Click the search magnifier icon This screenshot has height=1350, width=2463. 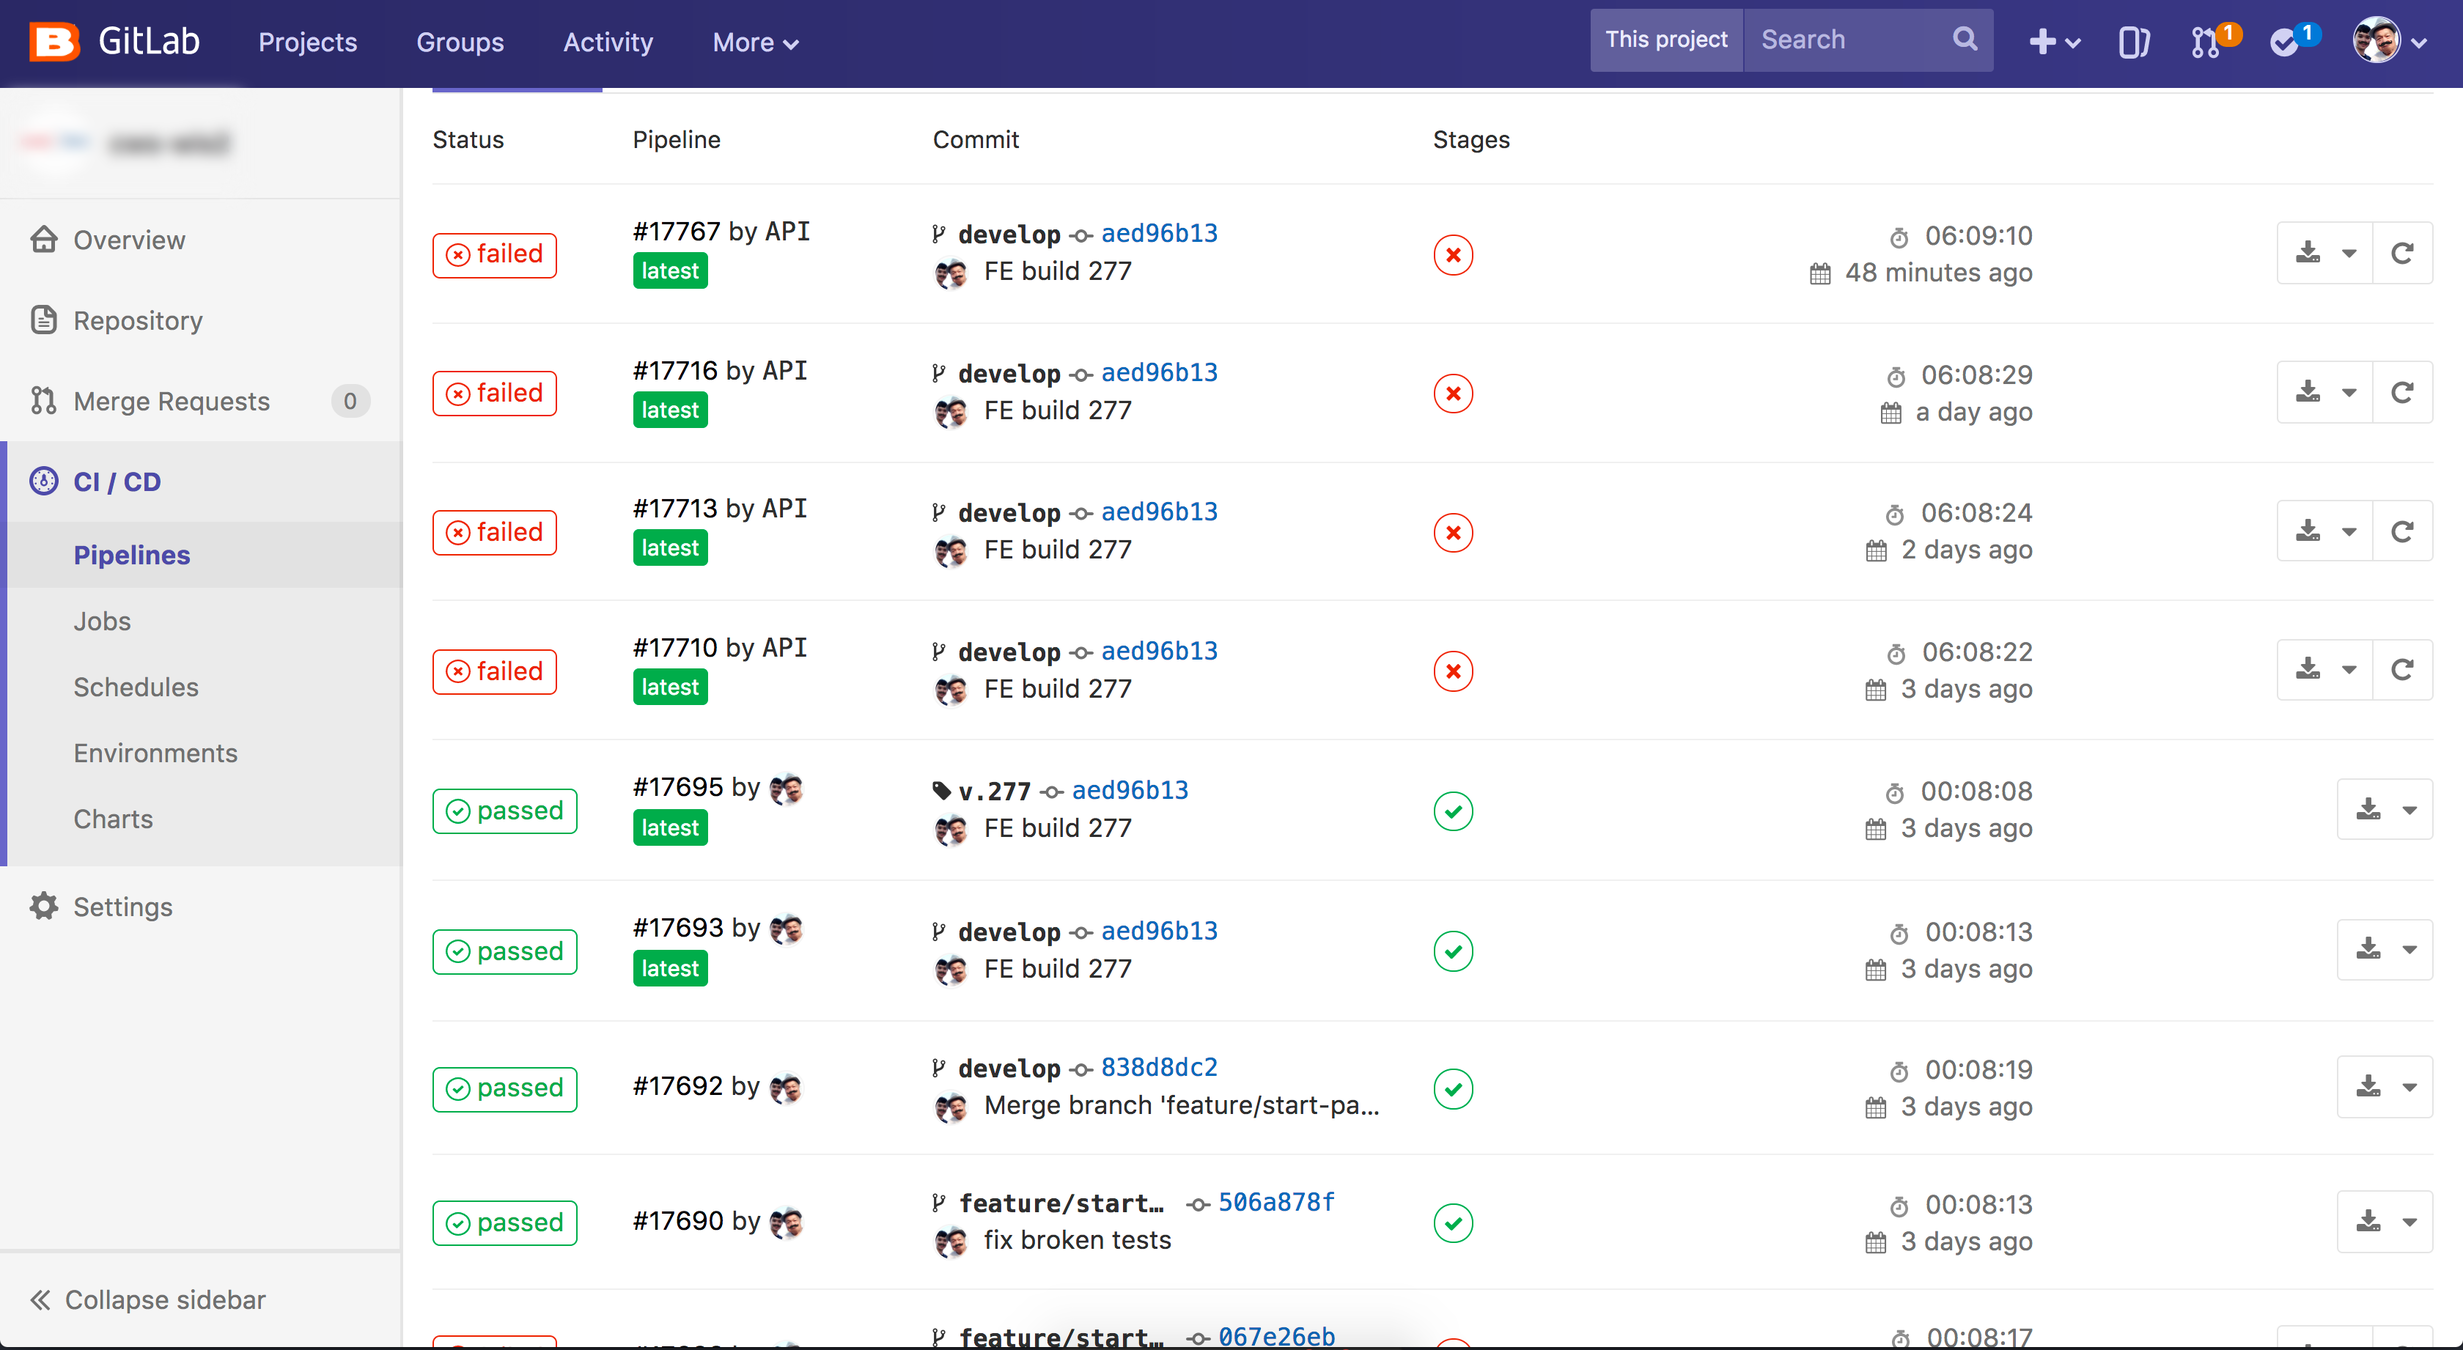point(1964,40)
